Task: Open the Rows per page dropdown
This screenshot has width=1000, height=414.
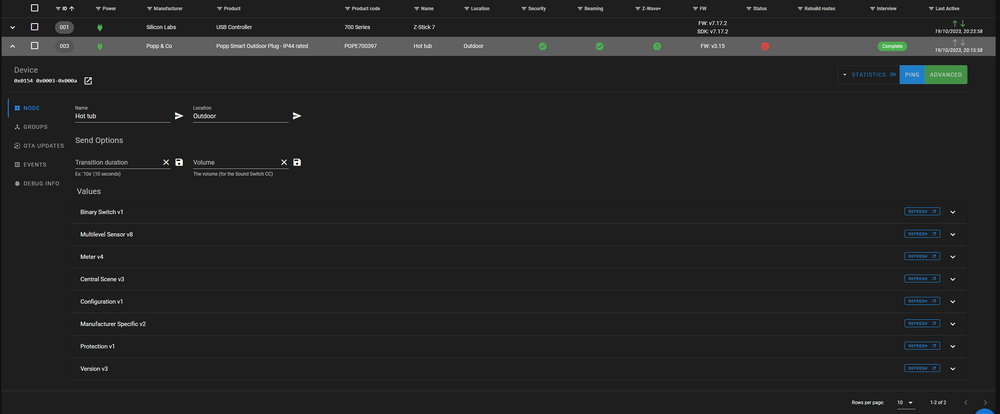Action: coord(906,403)
